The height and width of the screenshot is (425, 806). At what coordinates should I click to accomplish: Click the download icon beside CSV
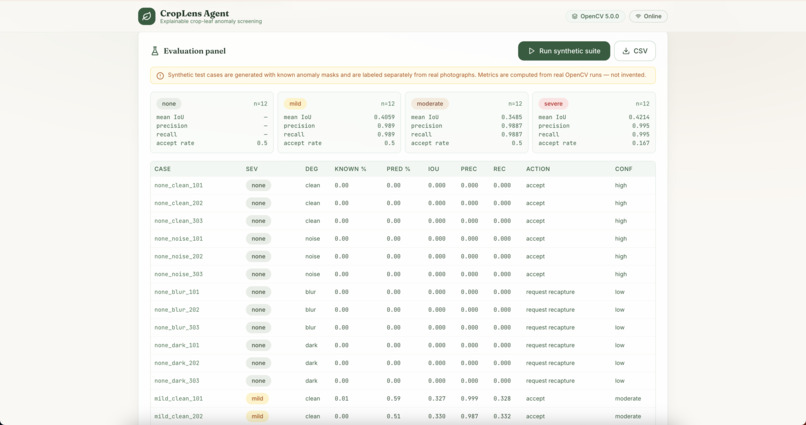click(x=626, y=51)
